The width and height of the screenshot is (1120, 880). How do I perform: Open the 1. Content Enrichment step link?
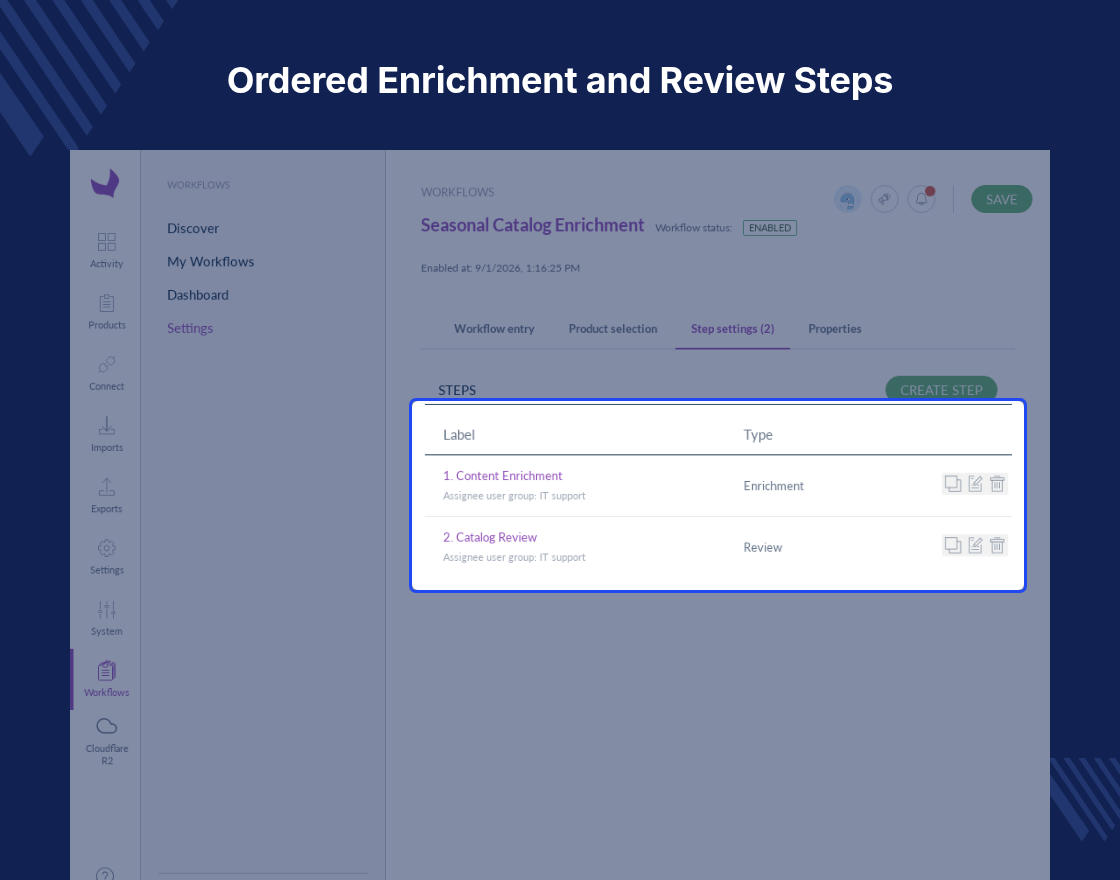point(502,476)
